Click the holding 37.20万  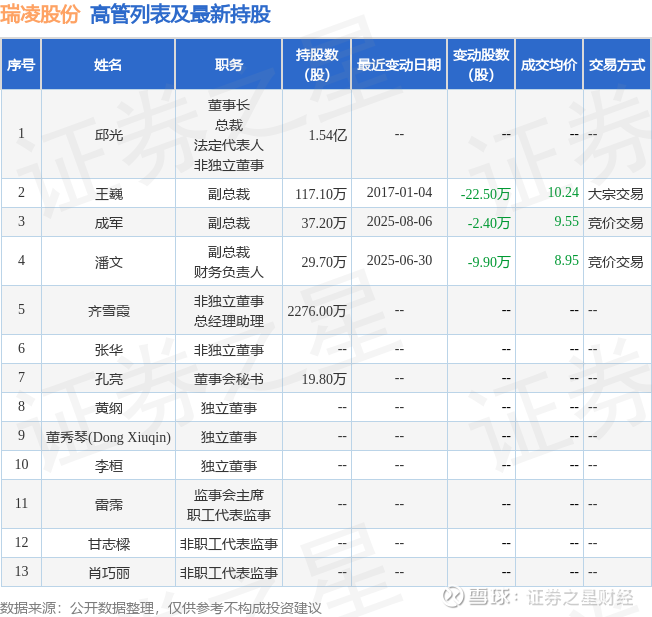click(x=324, y=222)
